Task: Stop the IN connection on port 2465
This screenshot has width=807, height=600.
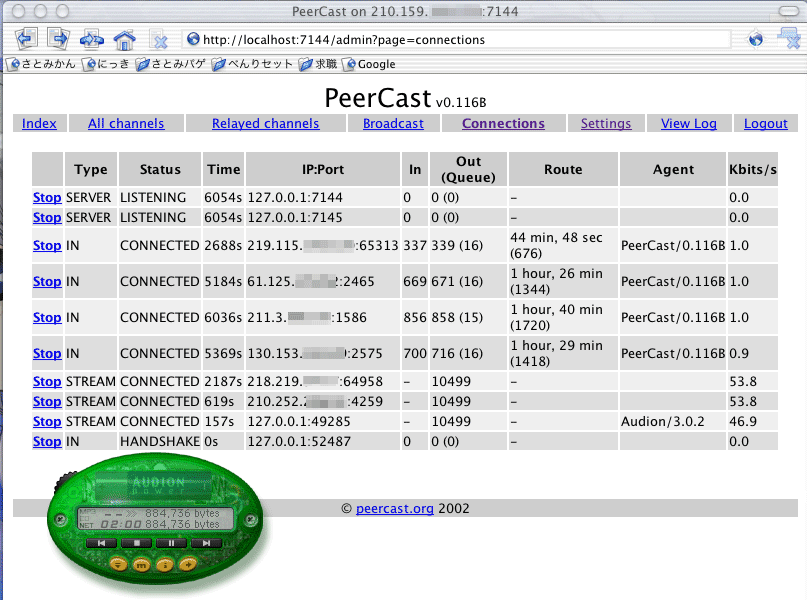Action: pos(47,281)
